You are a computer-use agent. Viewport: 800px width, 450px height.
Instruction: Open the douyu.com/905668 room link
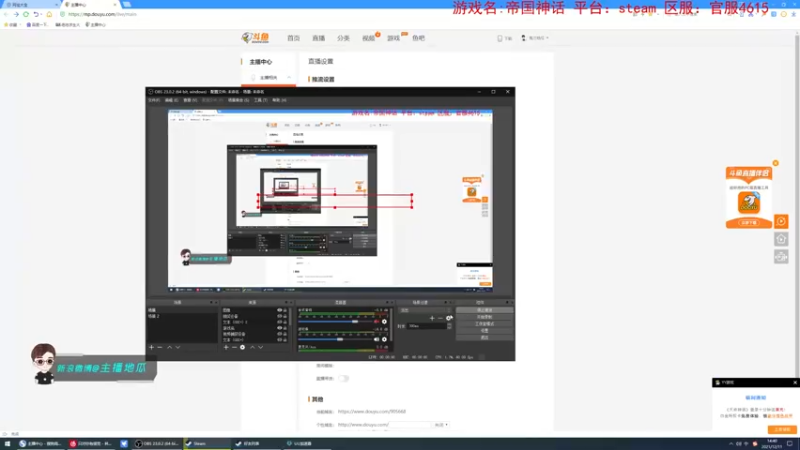pyautogui.click(x=372, y=411)
